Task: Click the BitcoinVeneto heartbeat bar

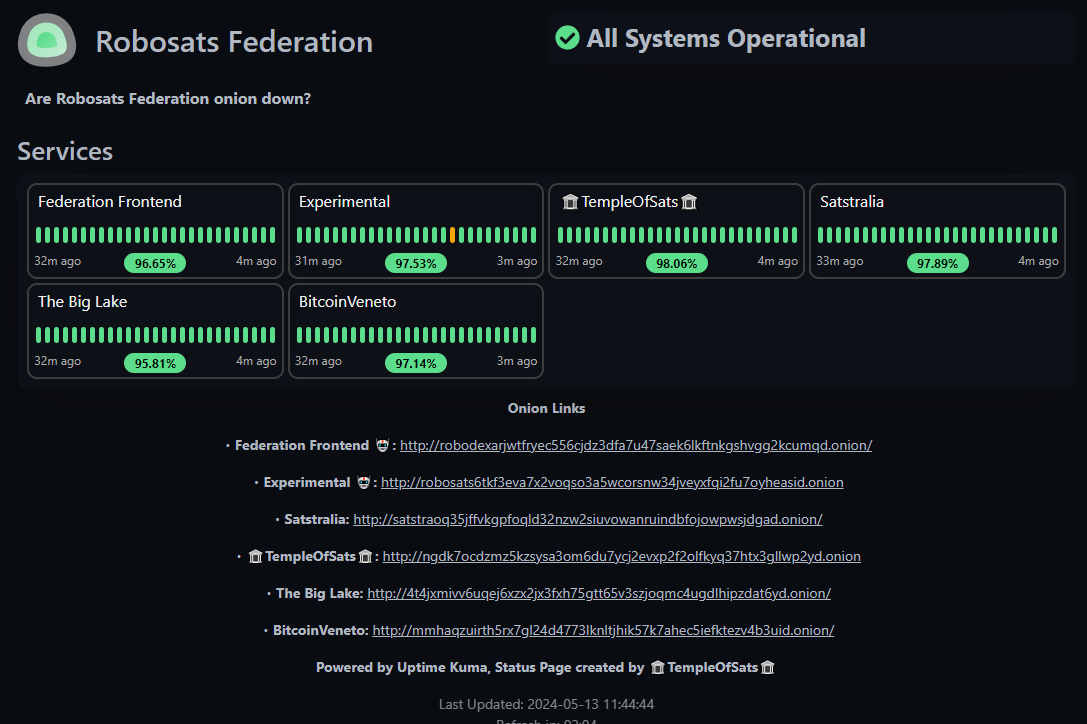Action: pos(416,335)
